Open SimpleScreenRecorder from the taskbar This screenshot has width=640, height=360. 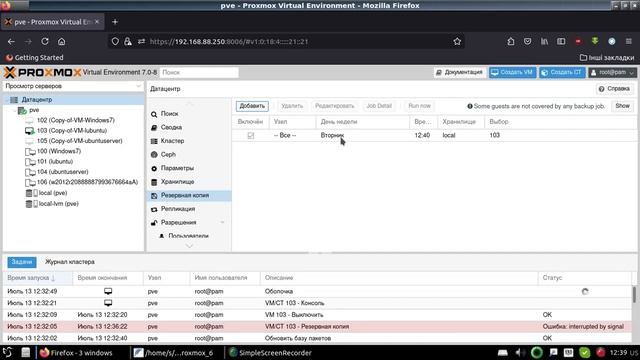[x=270, y=353]
